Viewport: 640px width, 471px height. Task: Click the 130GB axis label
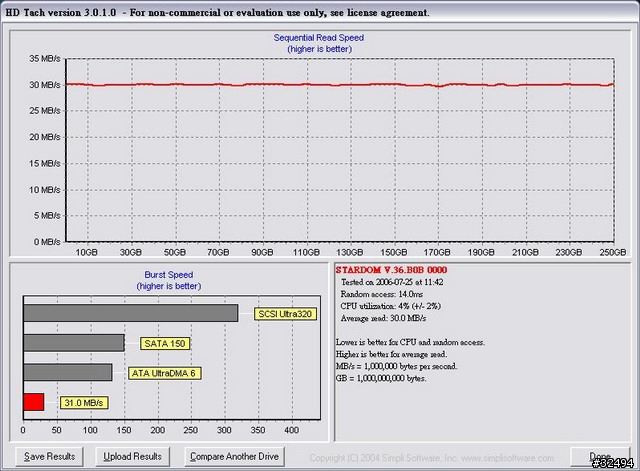tap(350, 252)
